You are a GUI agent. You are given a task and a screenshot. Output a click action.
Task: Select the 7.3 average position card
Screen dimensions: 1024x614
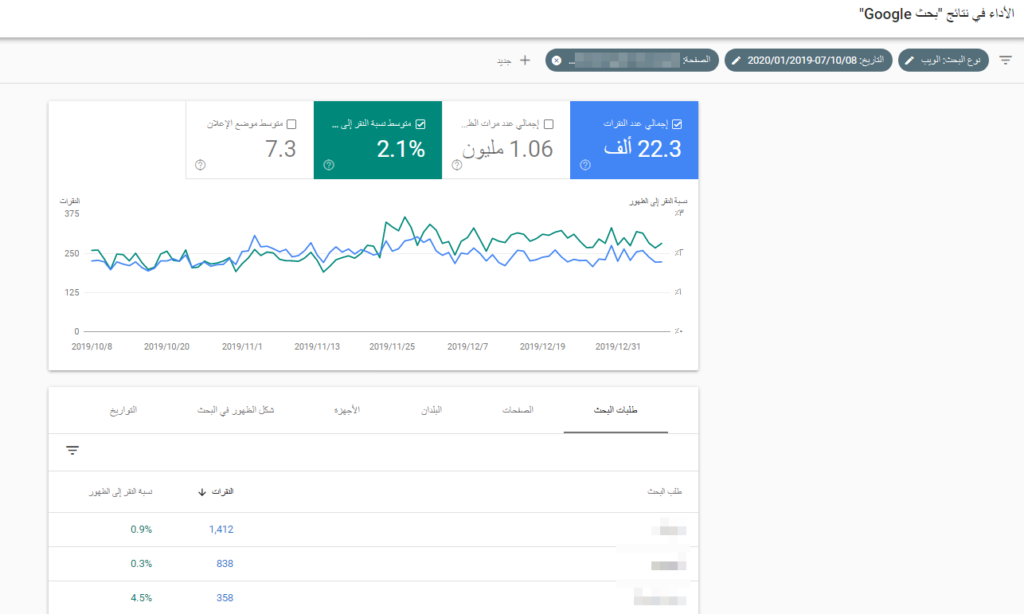(x=249, y=140)
